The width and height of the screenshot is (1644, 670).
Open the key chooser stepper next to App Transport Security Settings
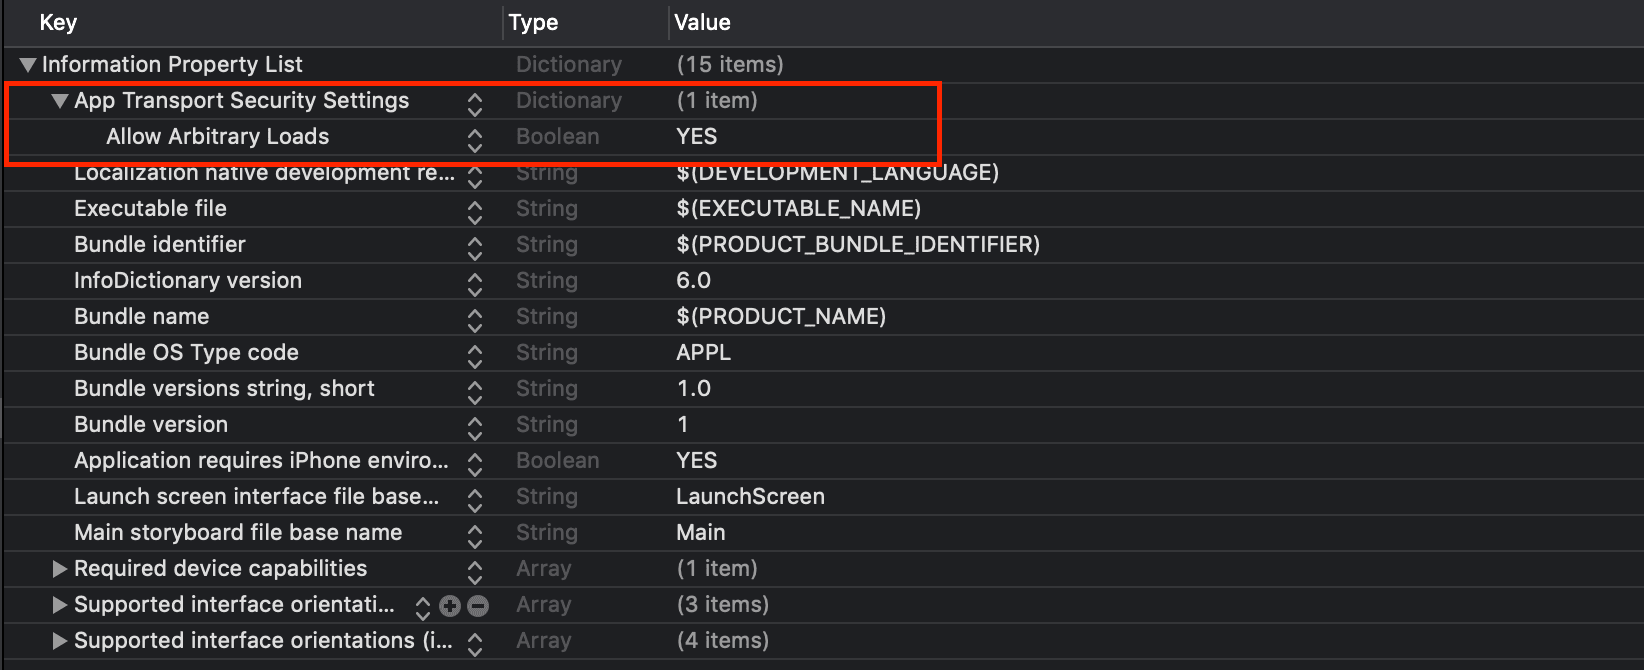click(474, 100)
